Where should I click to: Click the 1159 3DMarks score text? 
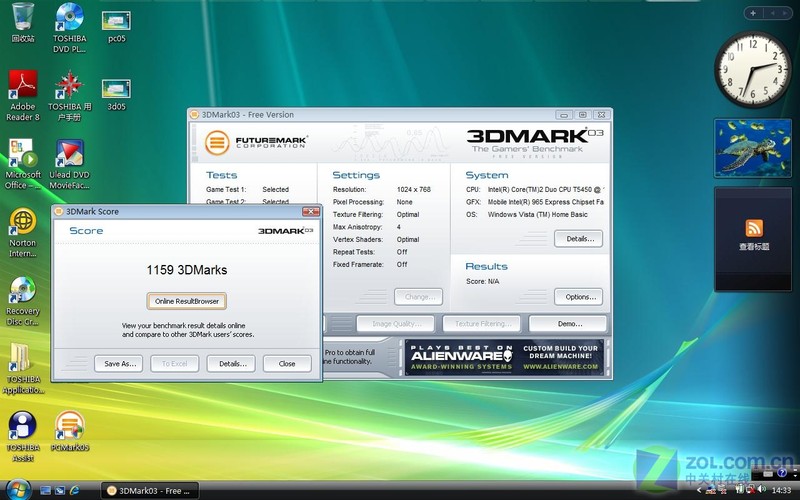pyautogui.click(x=187, y=270)
